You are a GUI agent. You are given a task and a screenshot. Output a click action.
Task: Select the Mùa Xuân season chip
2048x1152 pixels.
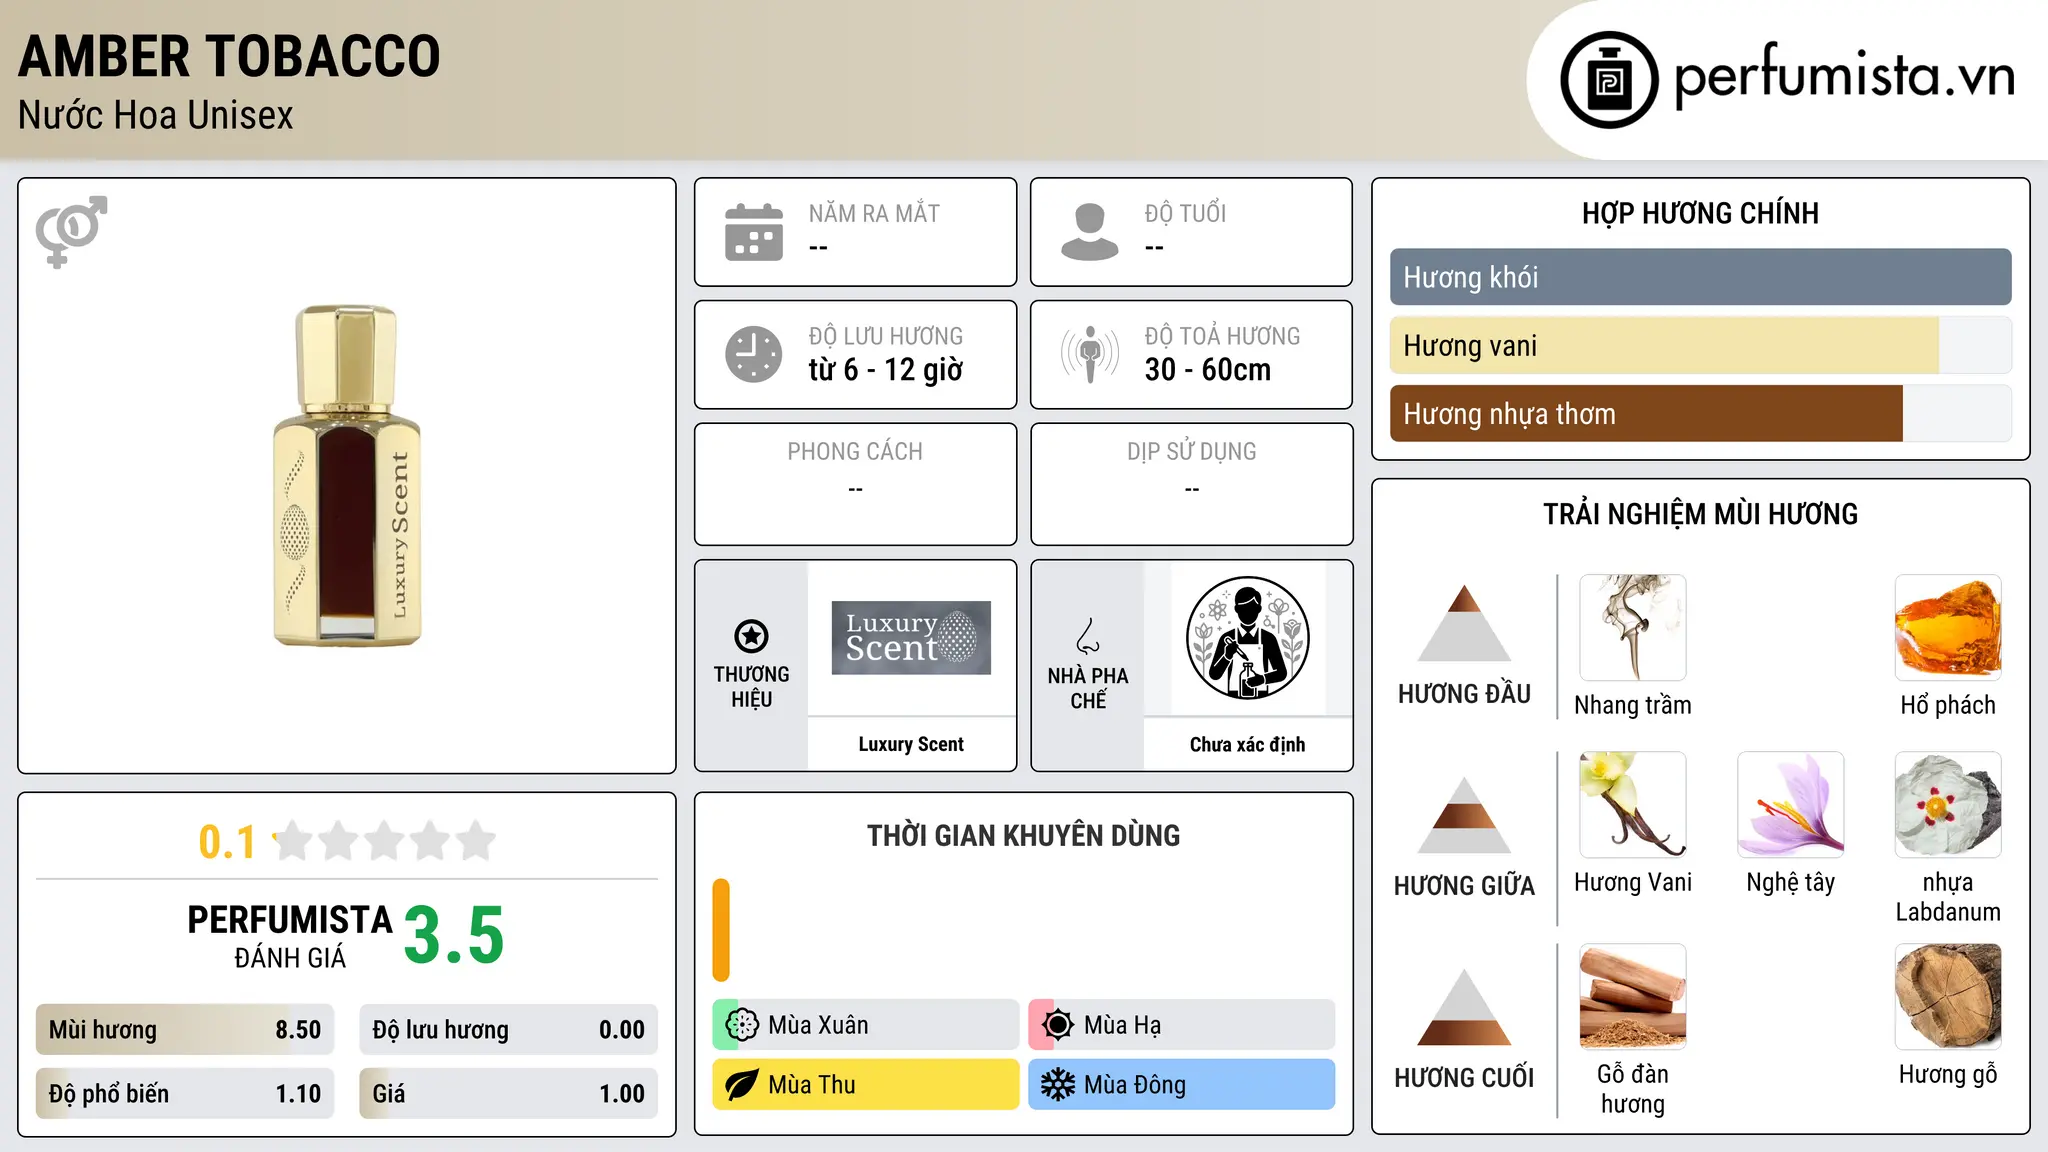[x=866, y=1025]
